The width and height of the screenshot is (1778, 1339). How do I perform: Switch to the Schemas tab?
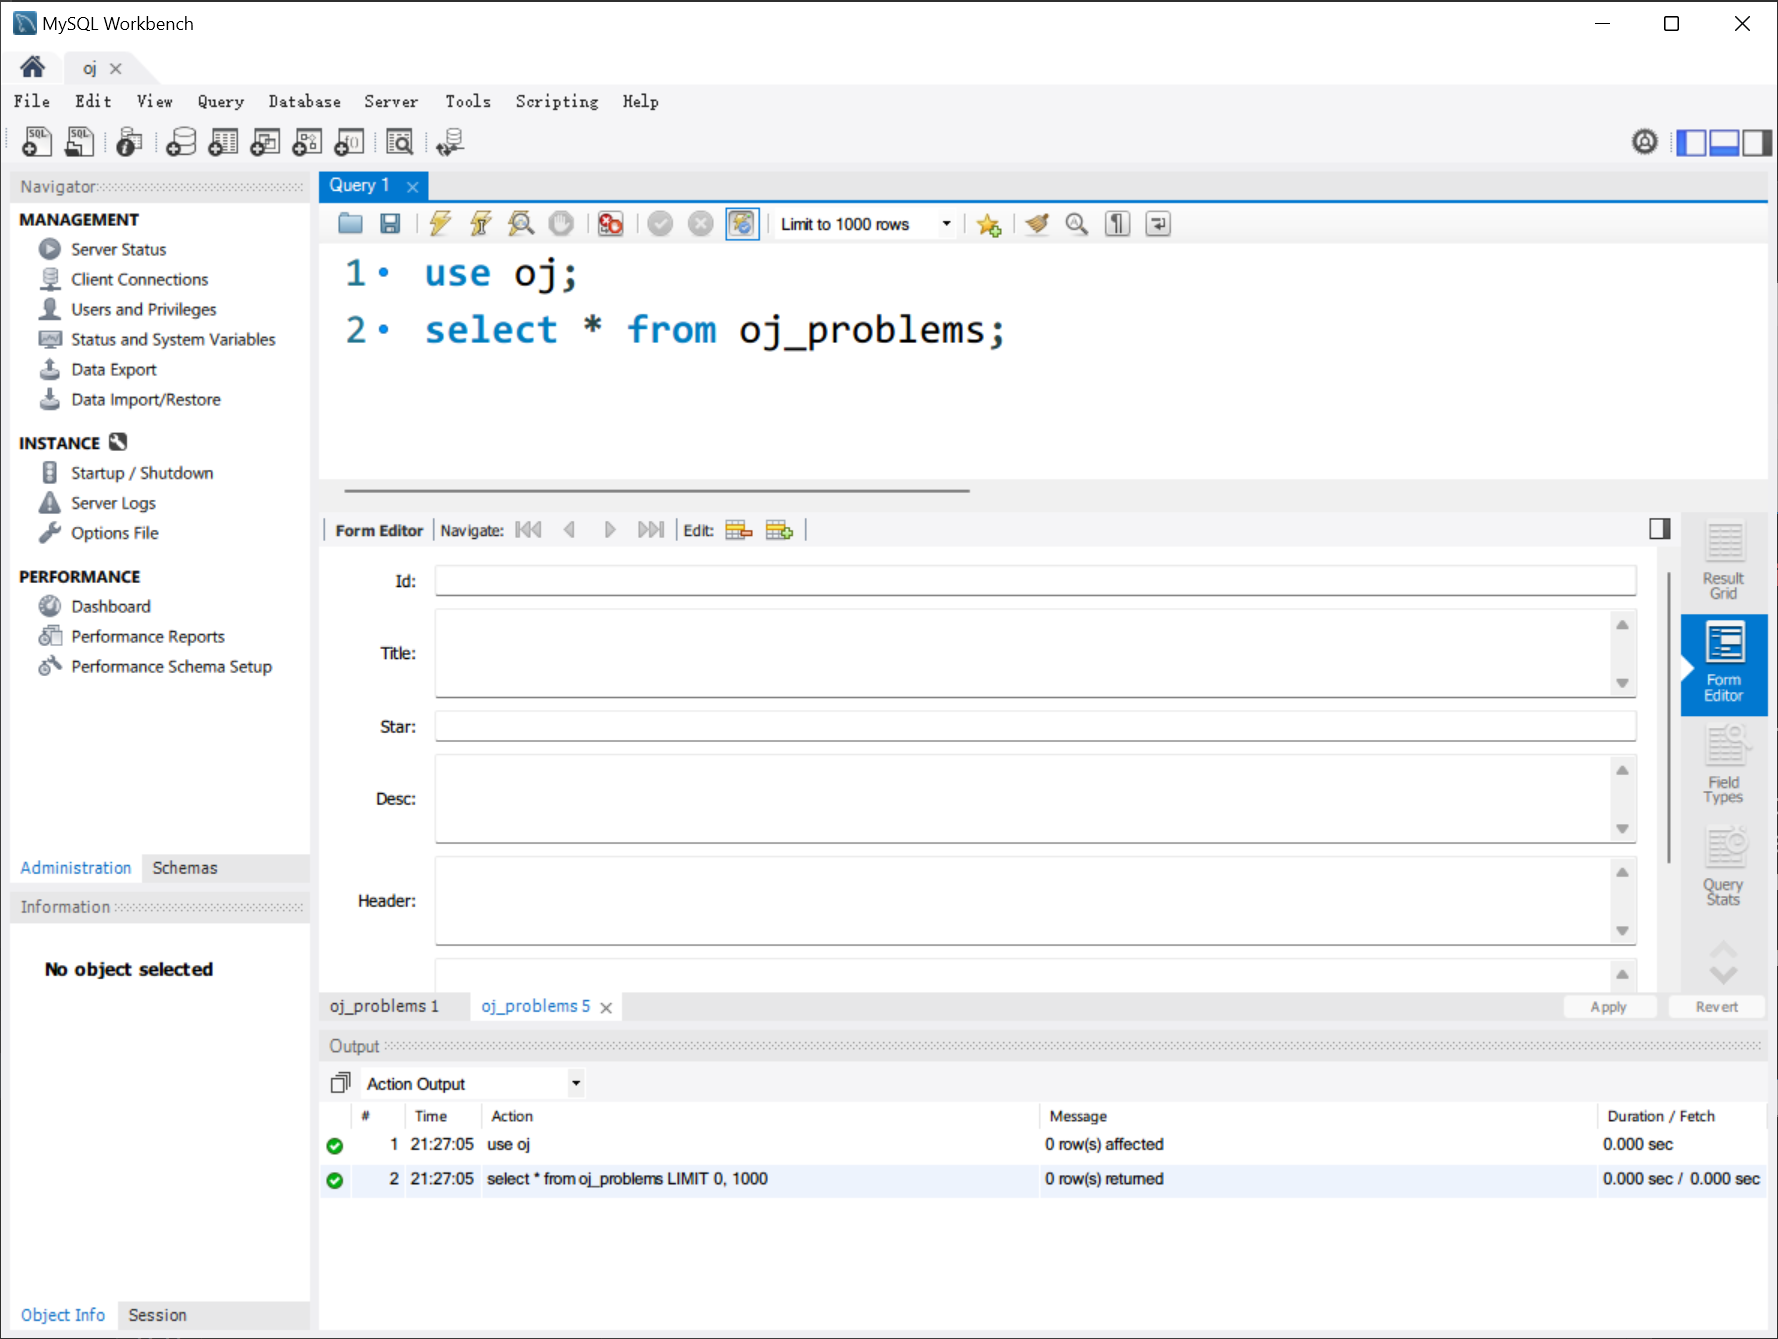pos(185,868)
